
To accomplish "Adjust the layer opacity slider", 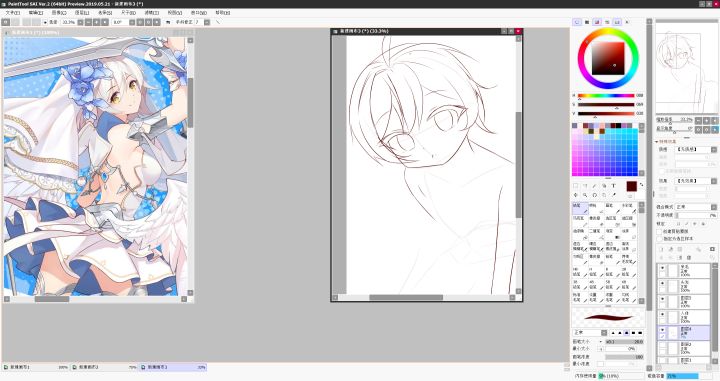I will coord(696,215).
